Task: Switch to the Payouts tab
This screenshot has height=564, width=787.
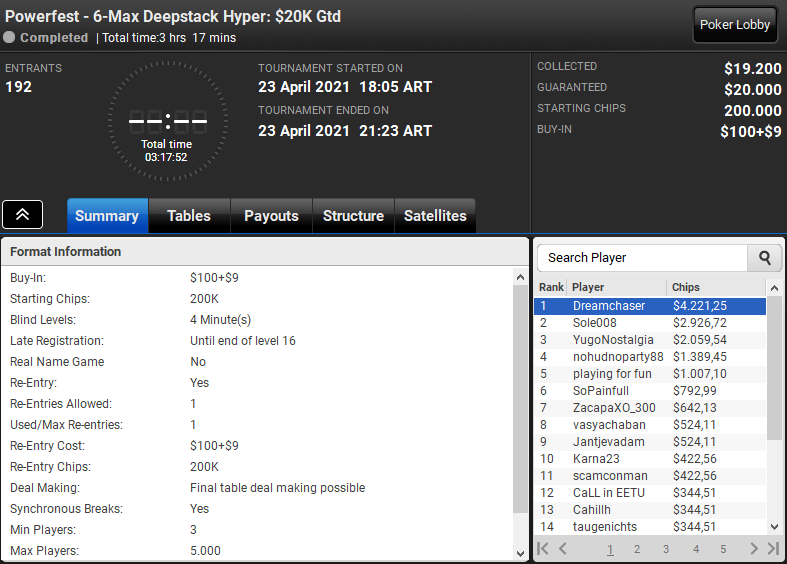Action: pos(272,216)
